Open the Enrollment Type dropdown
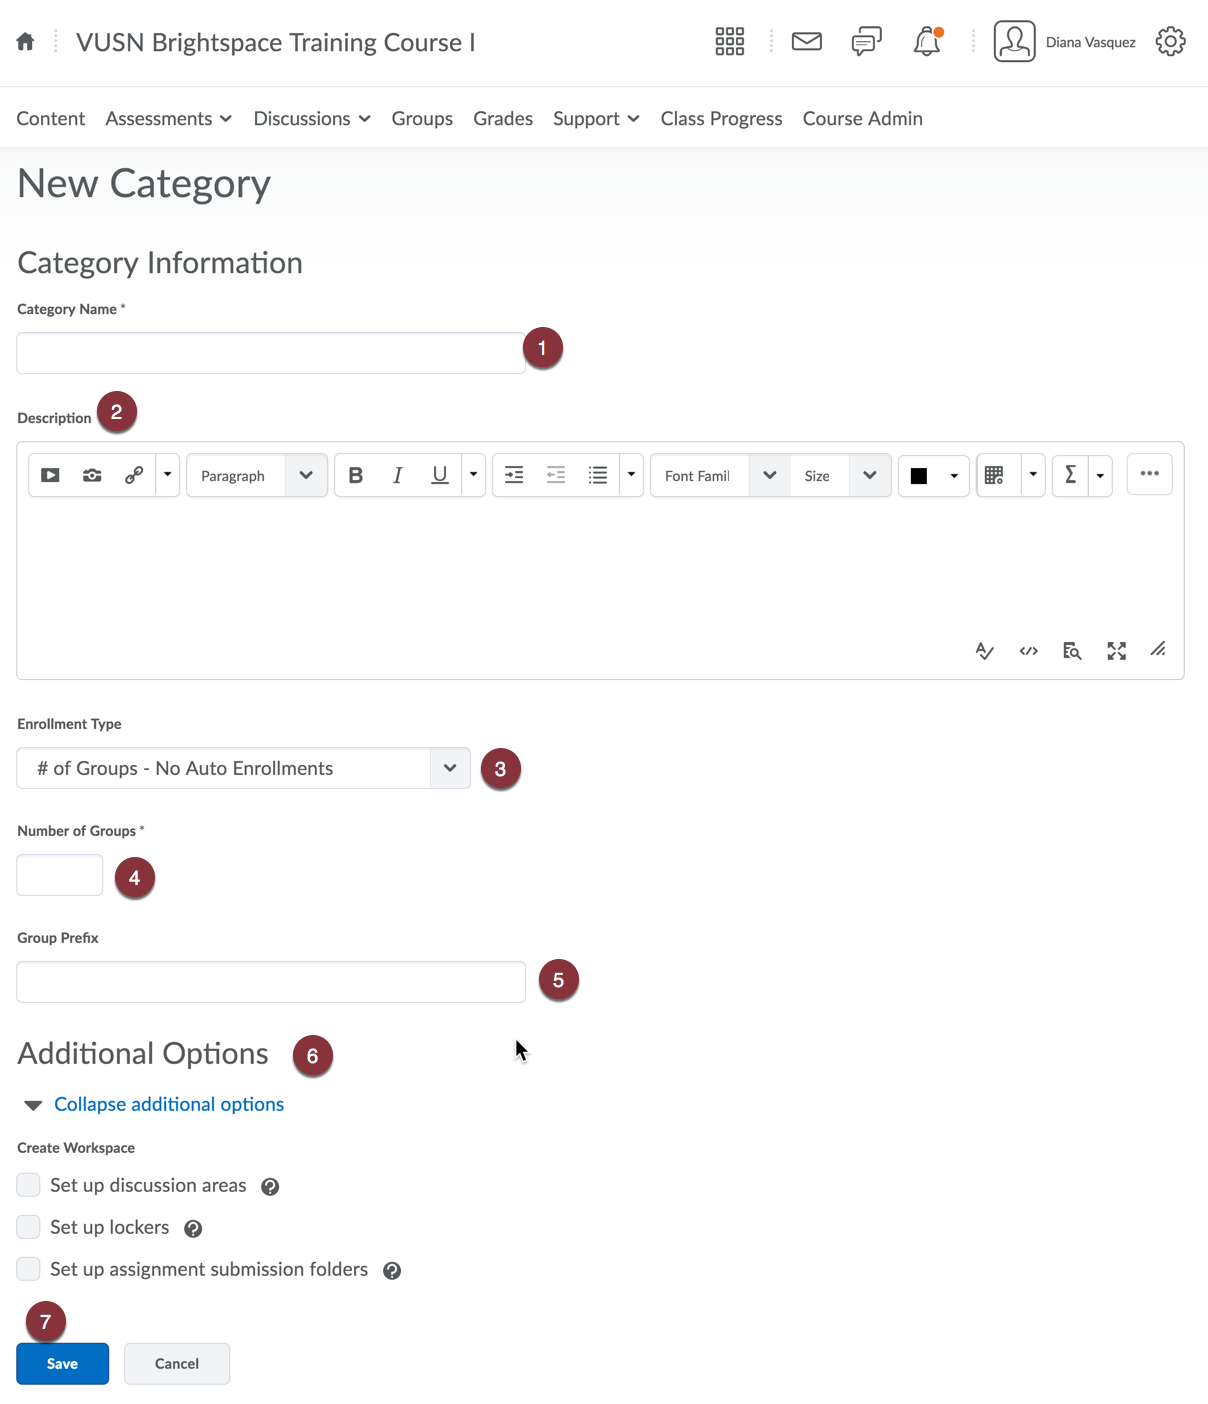 coord(244,768)
